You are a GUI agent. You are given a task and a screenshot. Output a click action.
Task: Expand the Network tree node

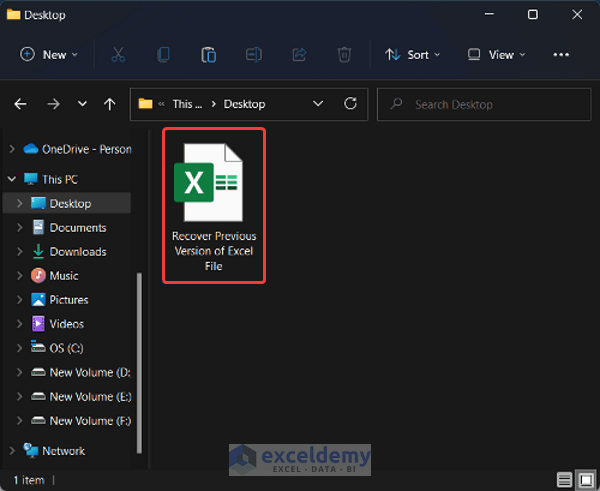point(12,450)
